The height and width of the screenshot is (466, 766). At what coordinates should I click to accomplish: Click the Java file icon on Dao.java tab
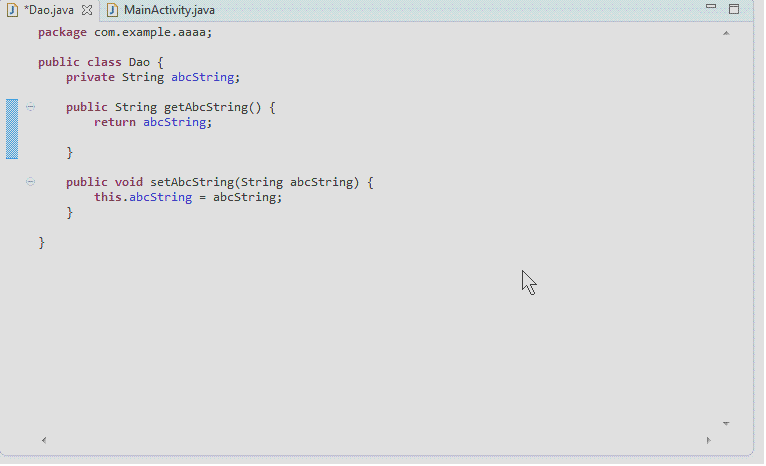pos(13,10)
